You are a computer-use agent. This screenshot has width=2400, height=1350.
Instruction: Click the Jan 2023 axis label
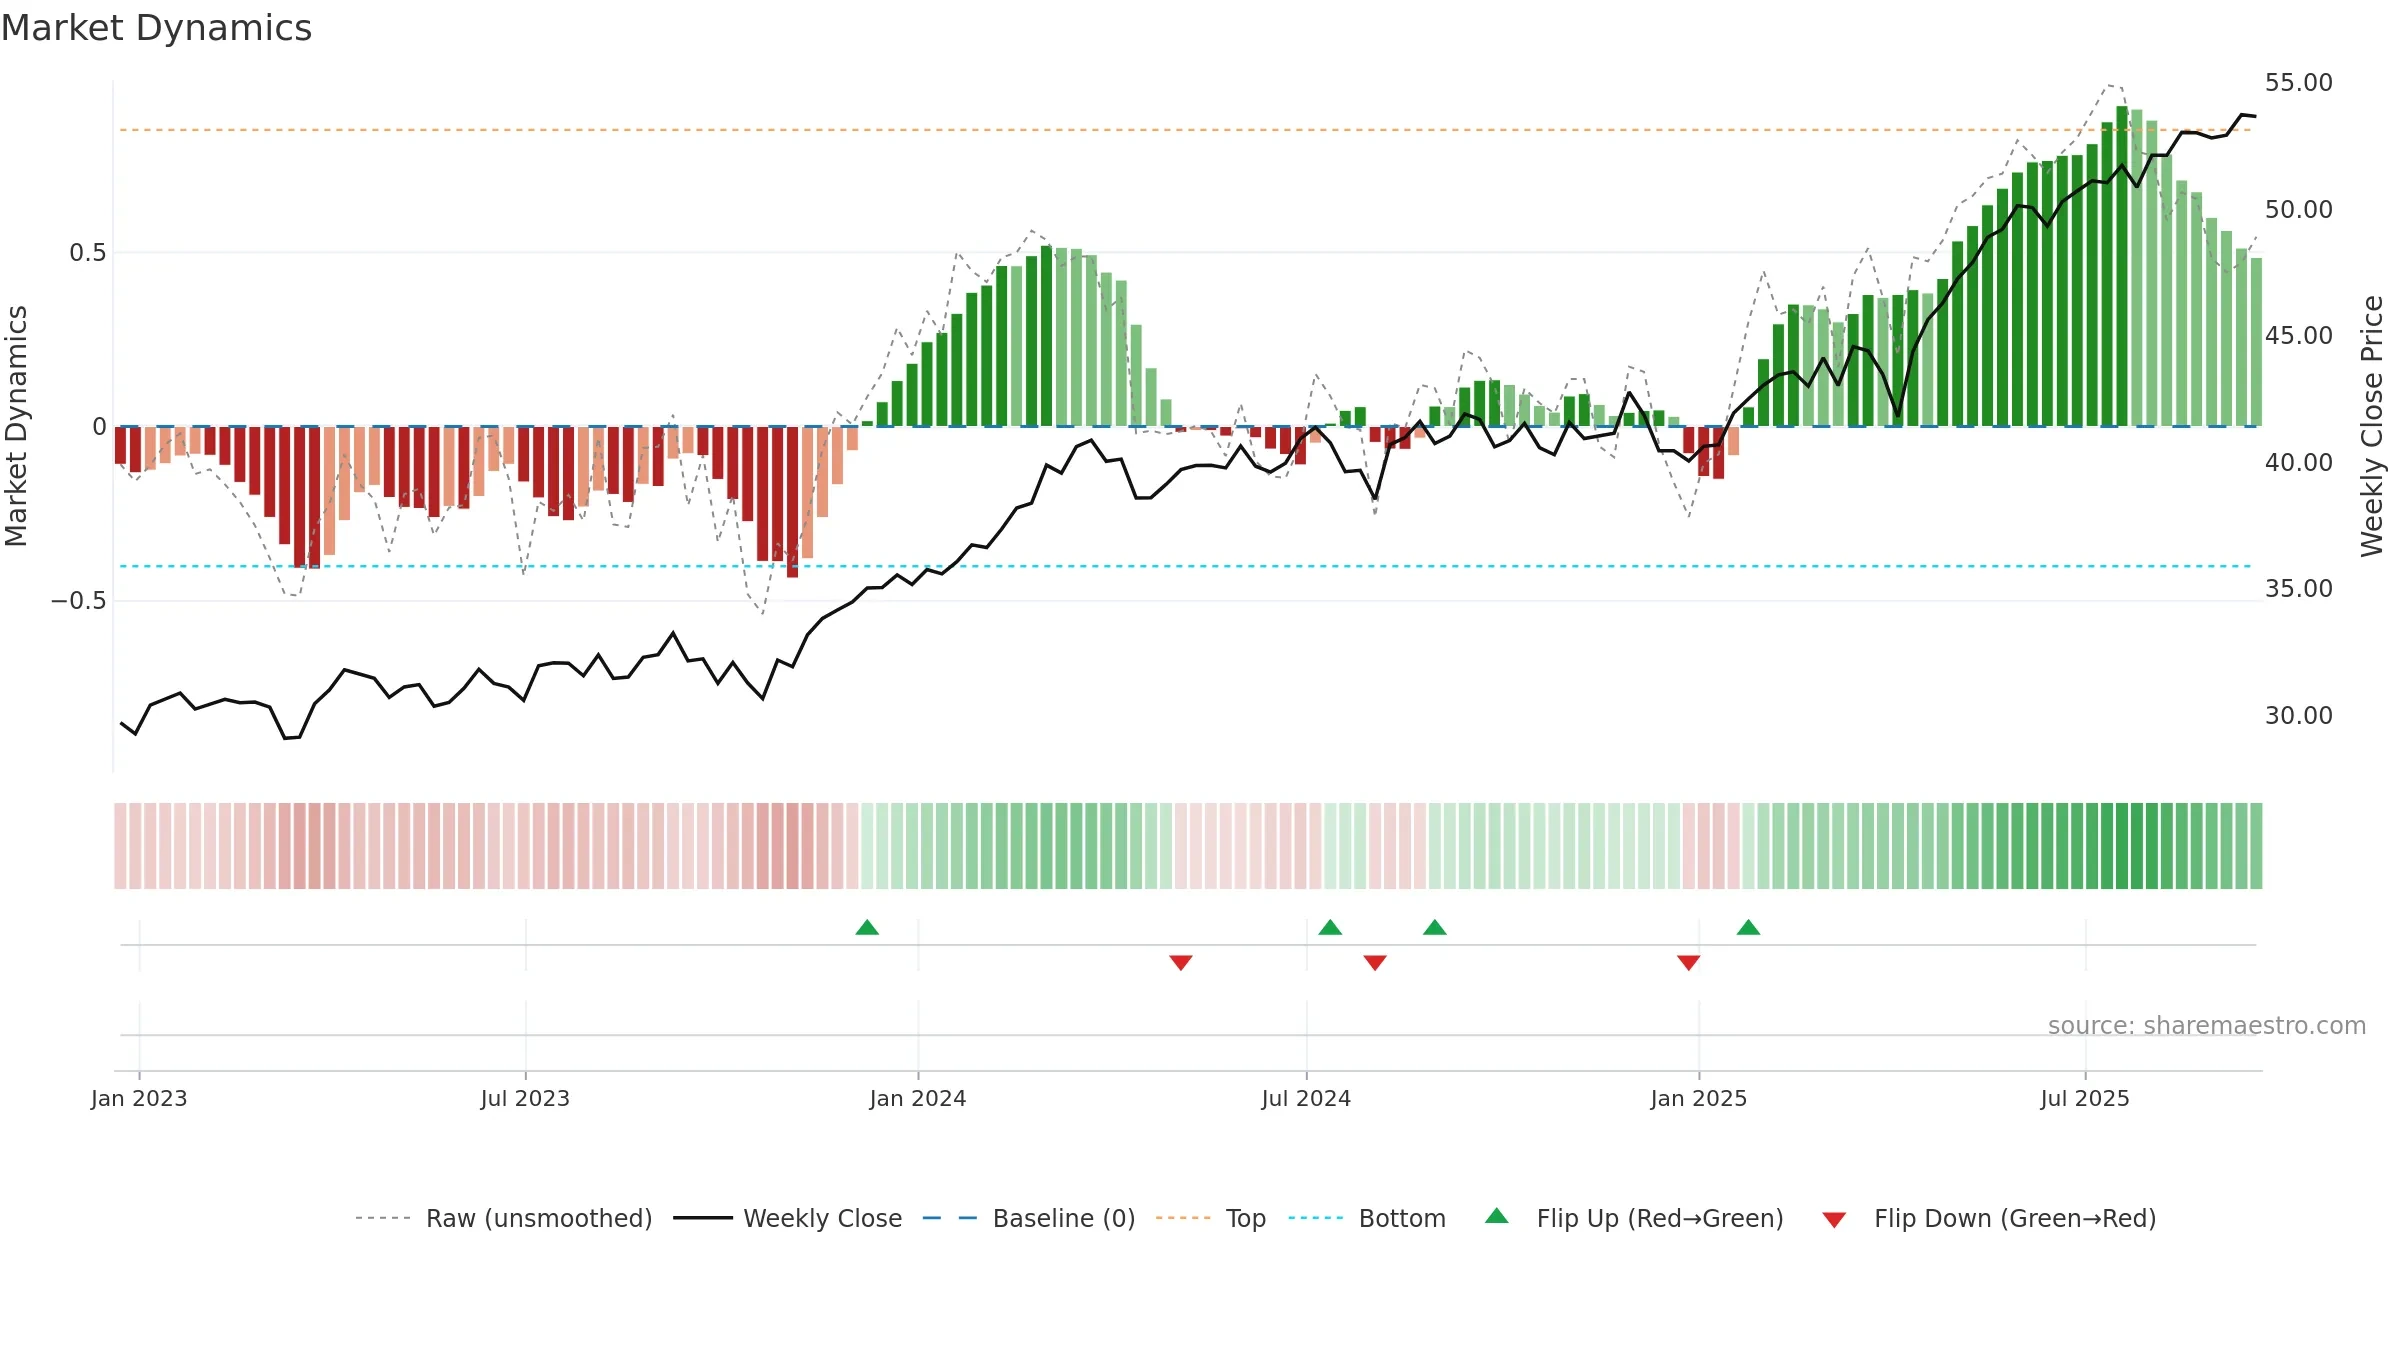point(139,1098)
